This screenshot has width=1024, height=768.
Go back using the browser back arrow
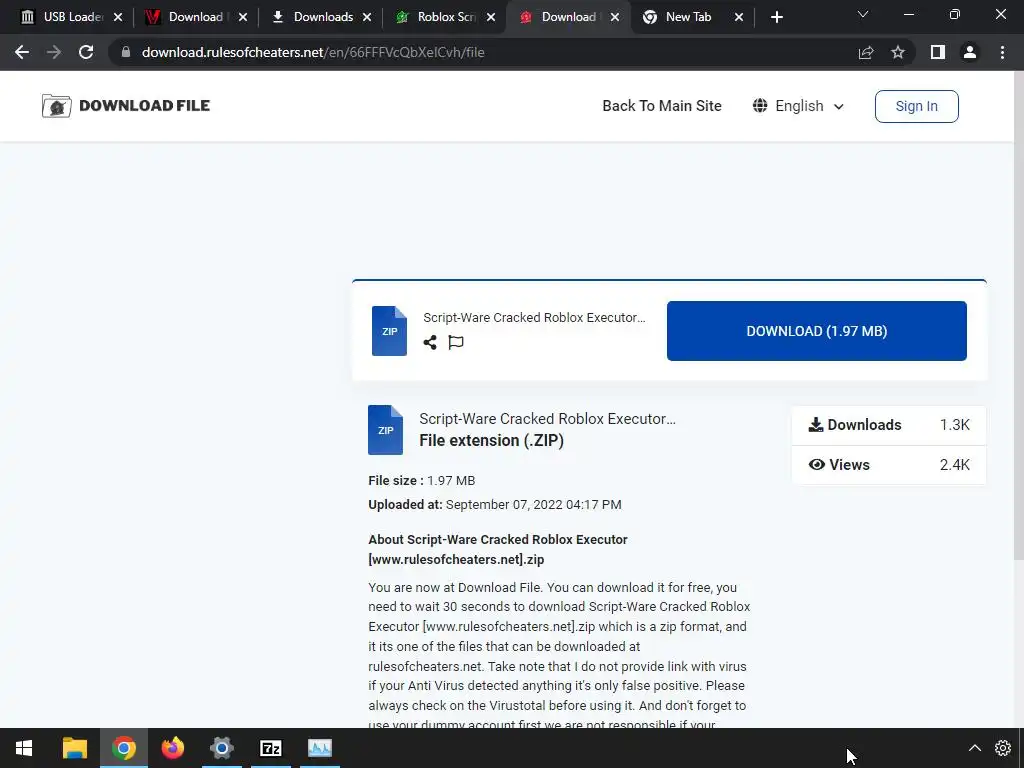coord(22,52)
